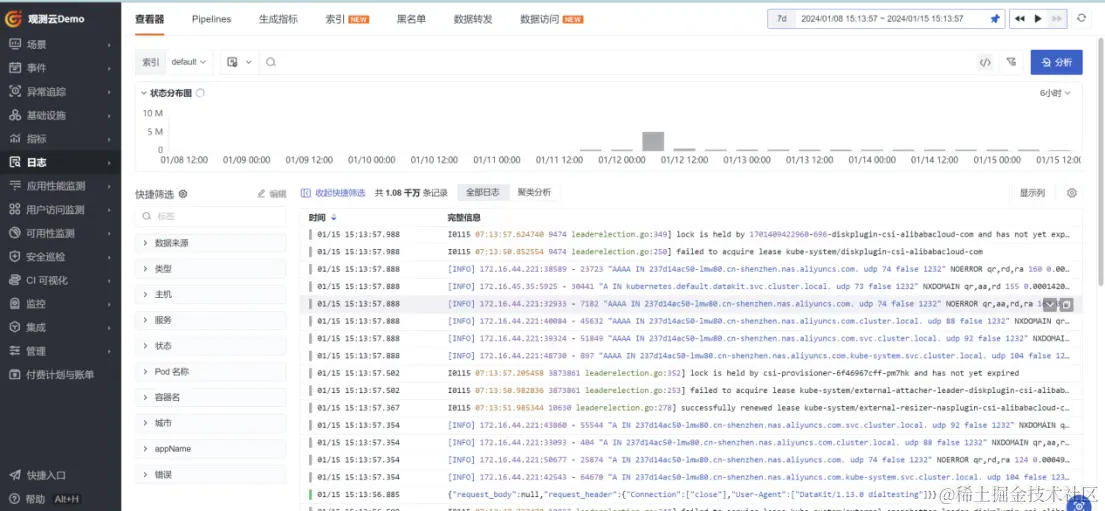Open 应用性能监测 in the sidebar

61,186
